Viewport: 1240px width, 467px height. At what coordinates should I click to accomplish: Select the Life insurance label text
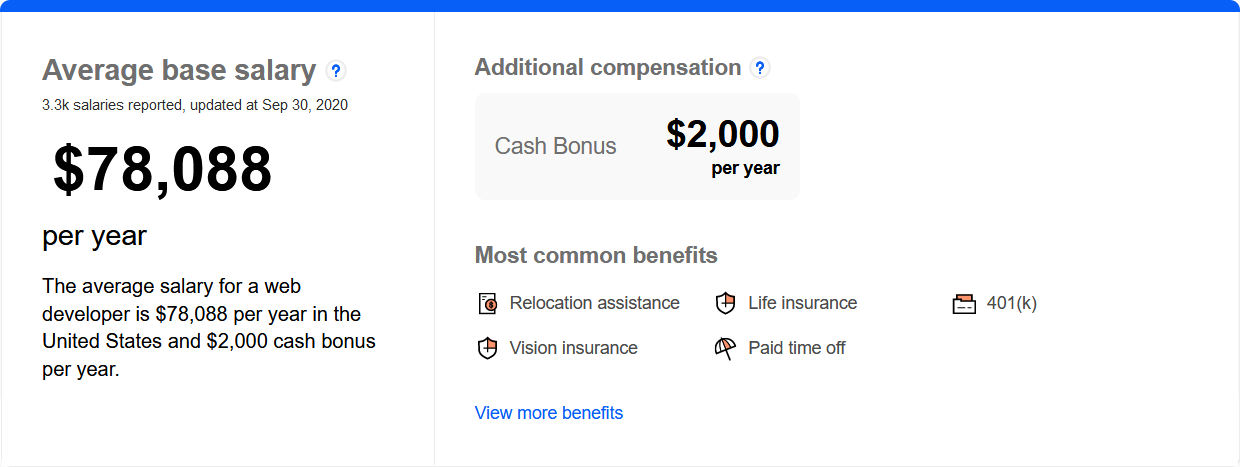[x=802, y=303]
